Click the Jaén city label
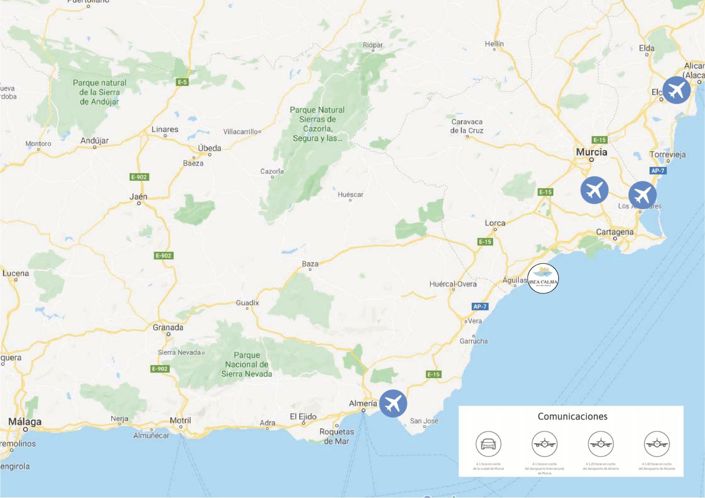 click(x=138, y=196)
